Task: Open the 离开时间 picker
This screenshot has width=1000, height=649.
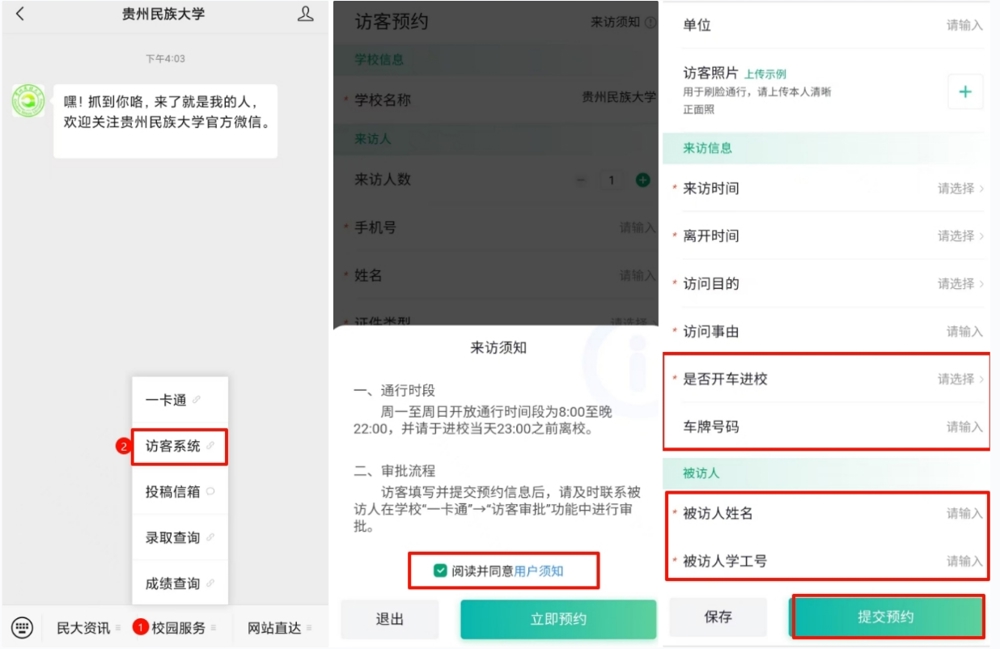Action: [827, 236]
